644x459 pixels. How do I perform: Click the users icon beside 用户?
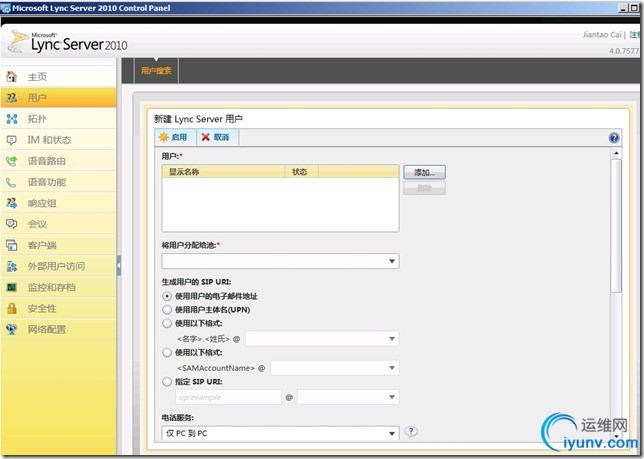pos(12,98)
